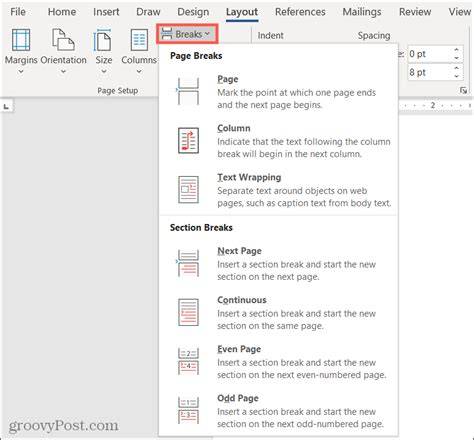Image resolution: width=474 pixels, height=440 pixels.
Task: Click the Margins icon
Action: click(21, 40)
